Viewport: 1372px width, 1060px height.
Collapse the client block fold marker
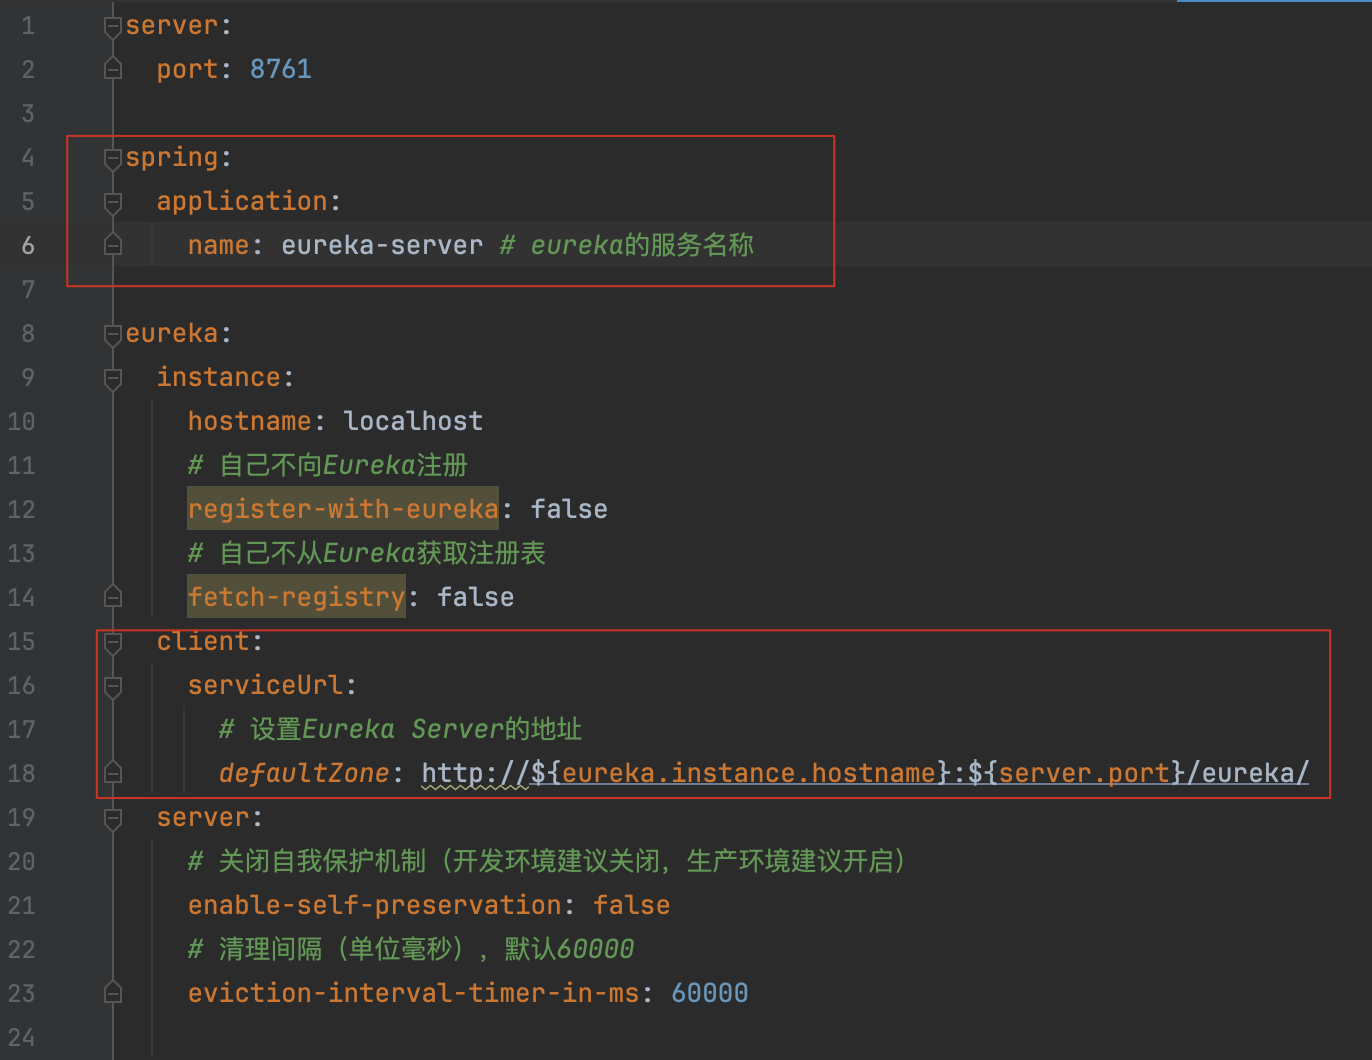113,643
